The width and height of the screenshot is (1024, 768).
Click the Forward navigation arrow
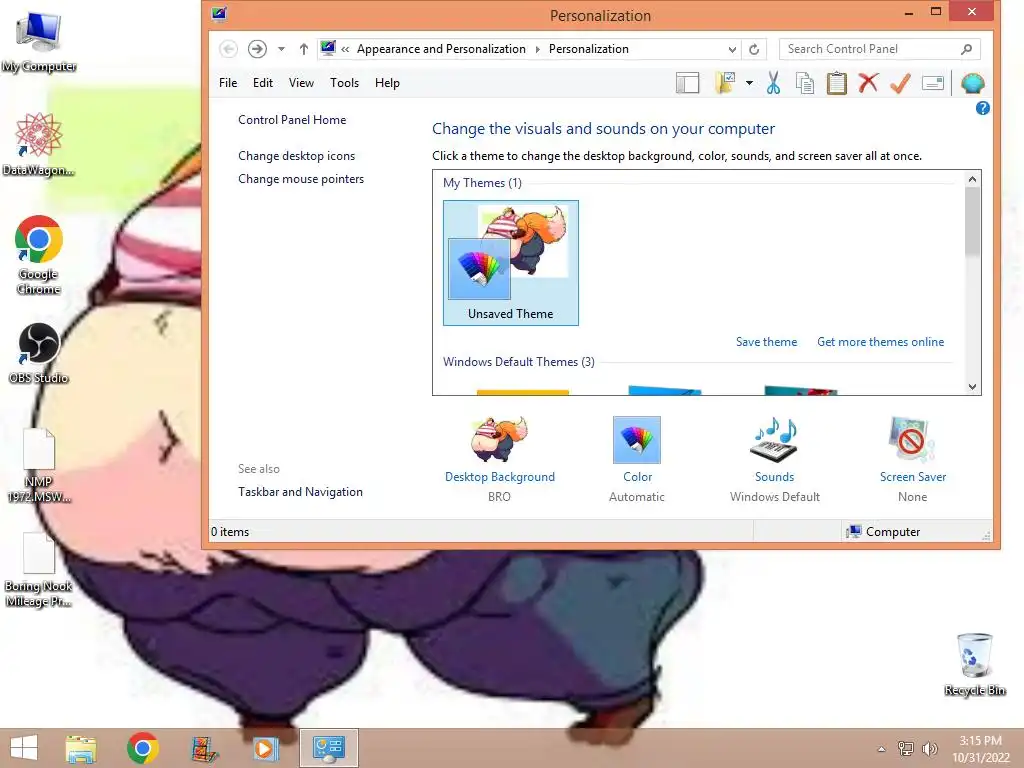click(x=257, y=49)
